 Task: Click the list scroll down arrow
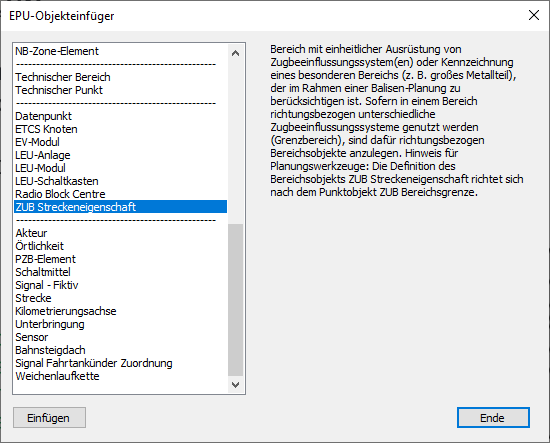pos(235,385)
